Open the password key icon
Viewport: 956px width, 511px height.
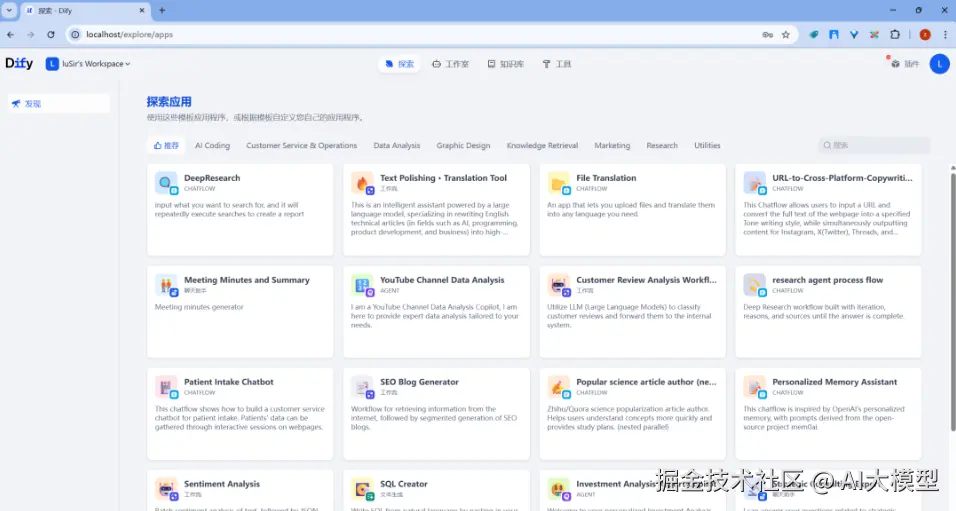767,35
